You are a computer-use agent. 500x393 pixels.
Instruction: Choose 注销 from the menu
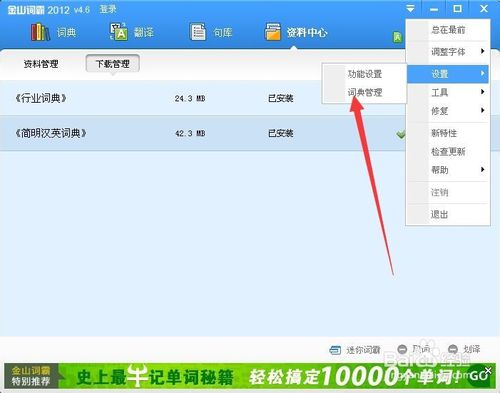coord(448,192)
